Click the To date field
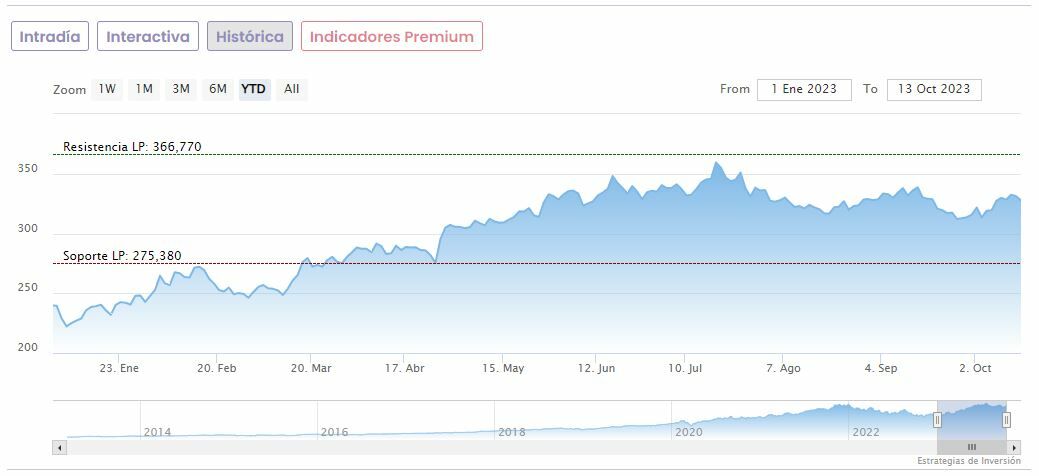The width and height of the screenshot is (1039, 476). [x=934, y=89]
